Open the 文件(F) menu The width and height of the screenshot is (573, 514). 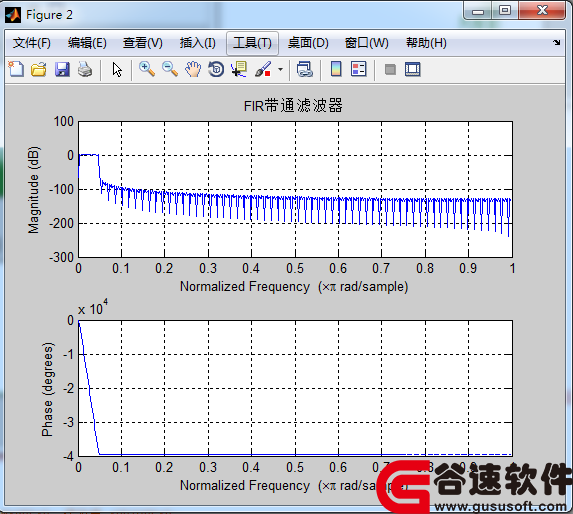[32, 43]
